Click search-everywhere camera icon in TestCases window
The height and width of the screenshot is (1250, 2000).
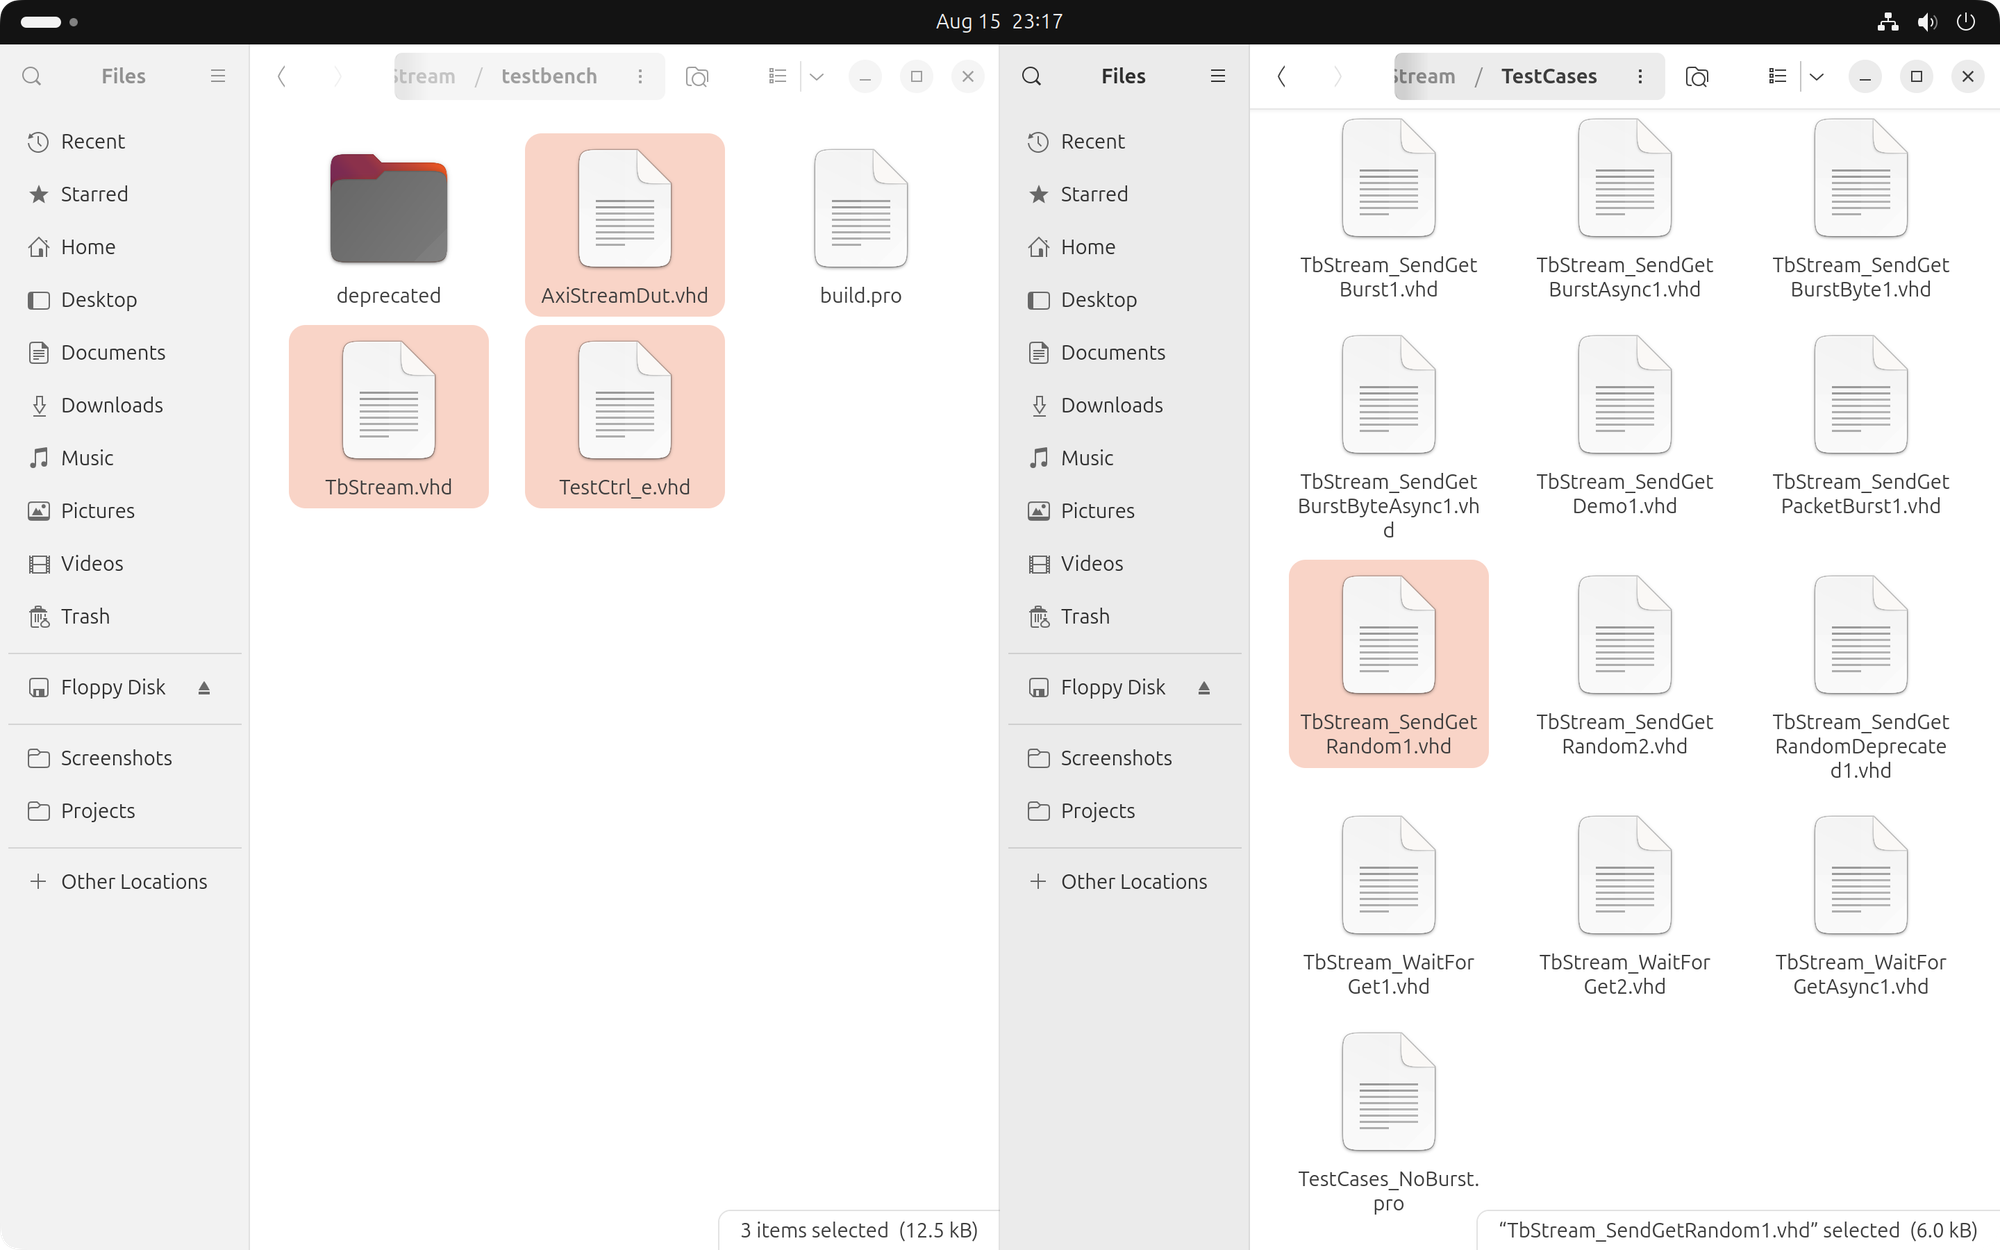click(x=1697, y=76)
